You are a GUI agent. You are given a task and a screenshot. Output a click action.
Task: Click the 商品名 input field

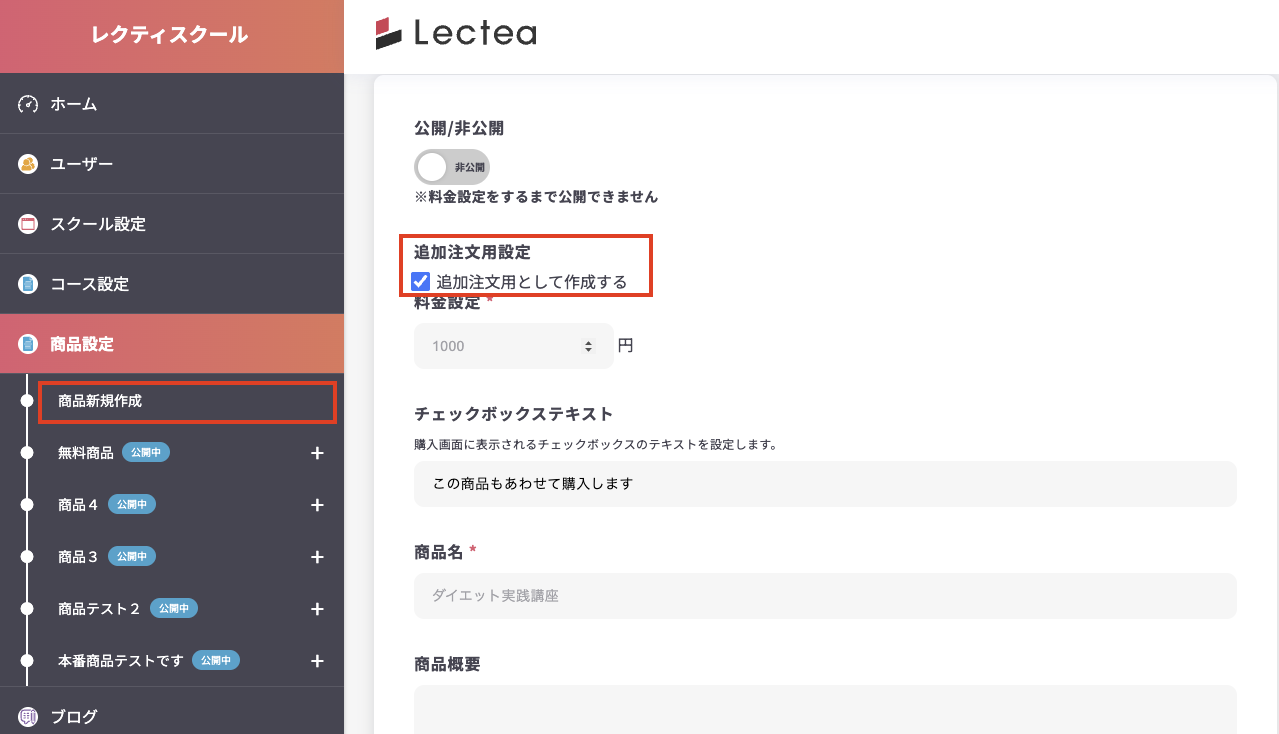(x=825, y=595)
